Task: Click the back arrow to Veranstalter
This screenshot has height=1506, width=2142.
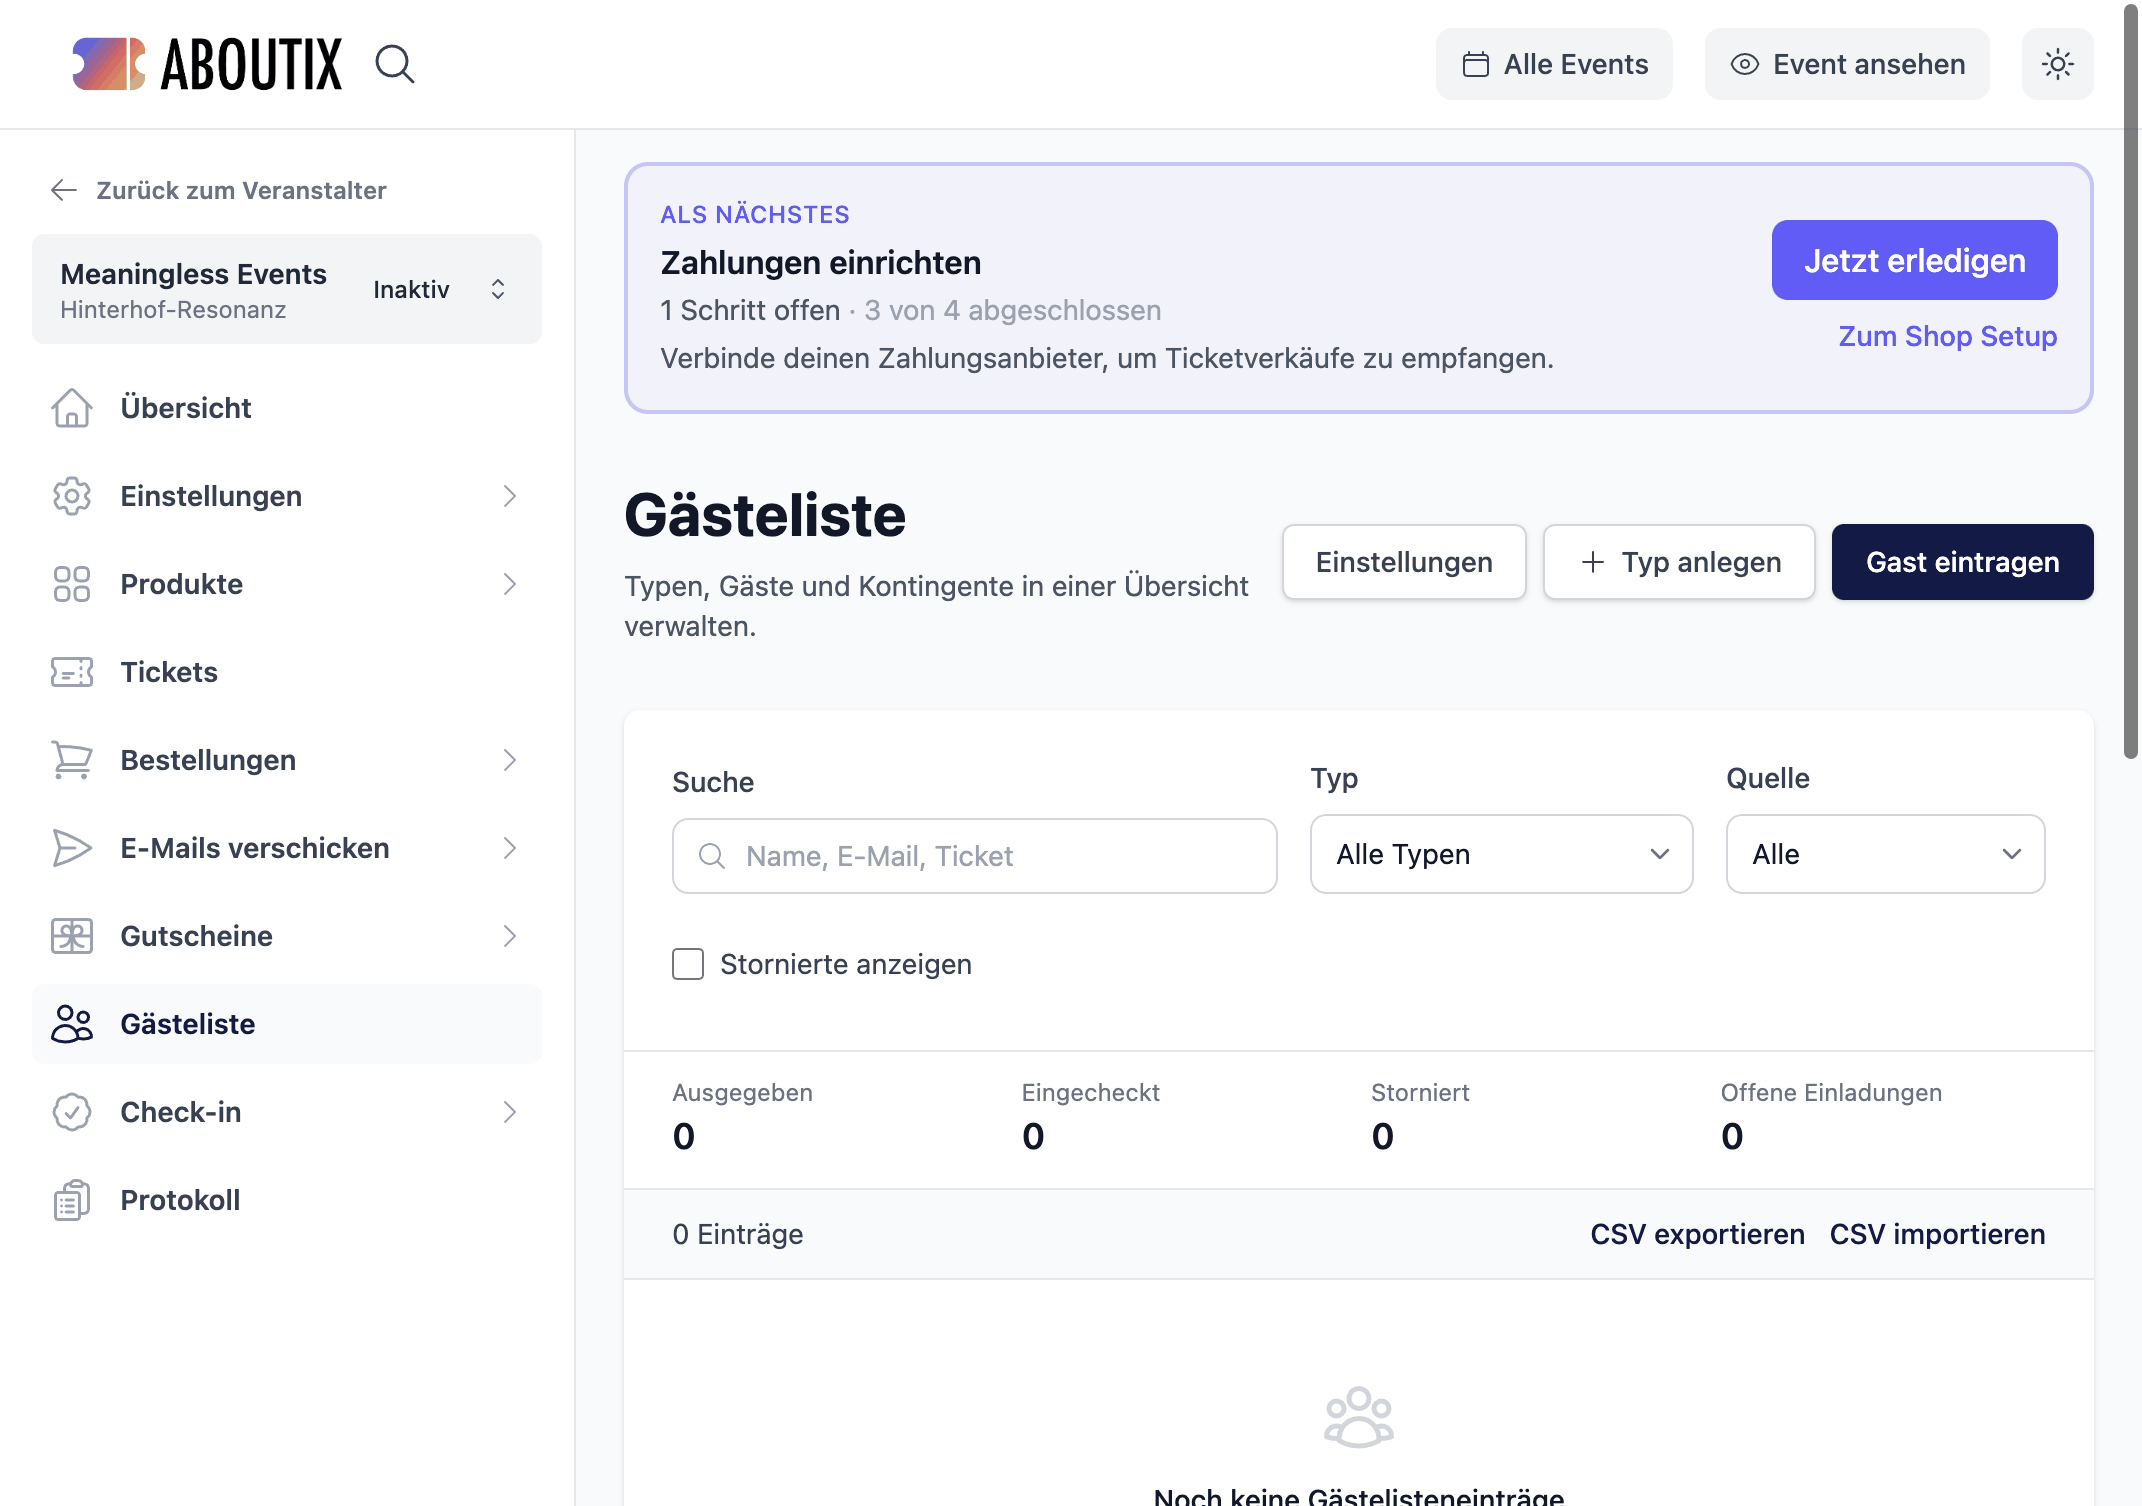Action: [x=64, y=190]
